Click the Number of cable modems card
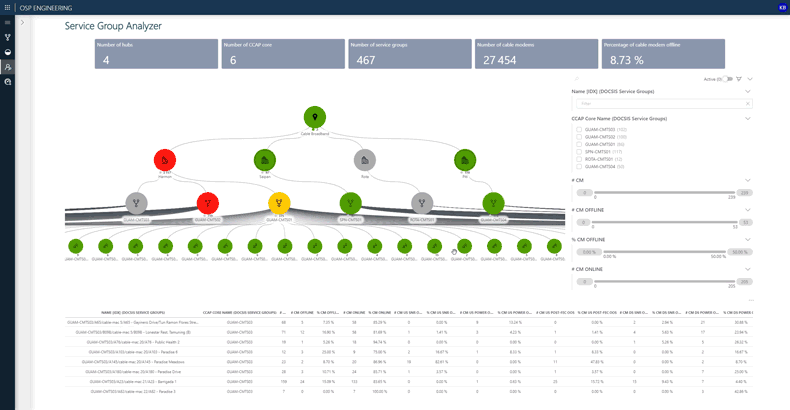 click(537, 54)
